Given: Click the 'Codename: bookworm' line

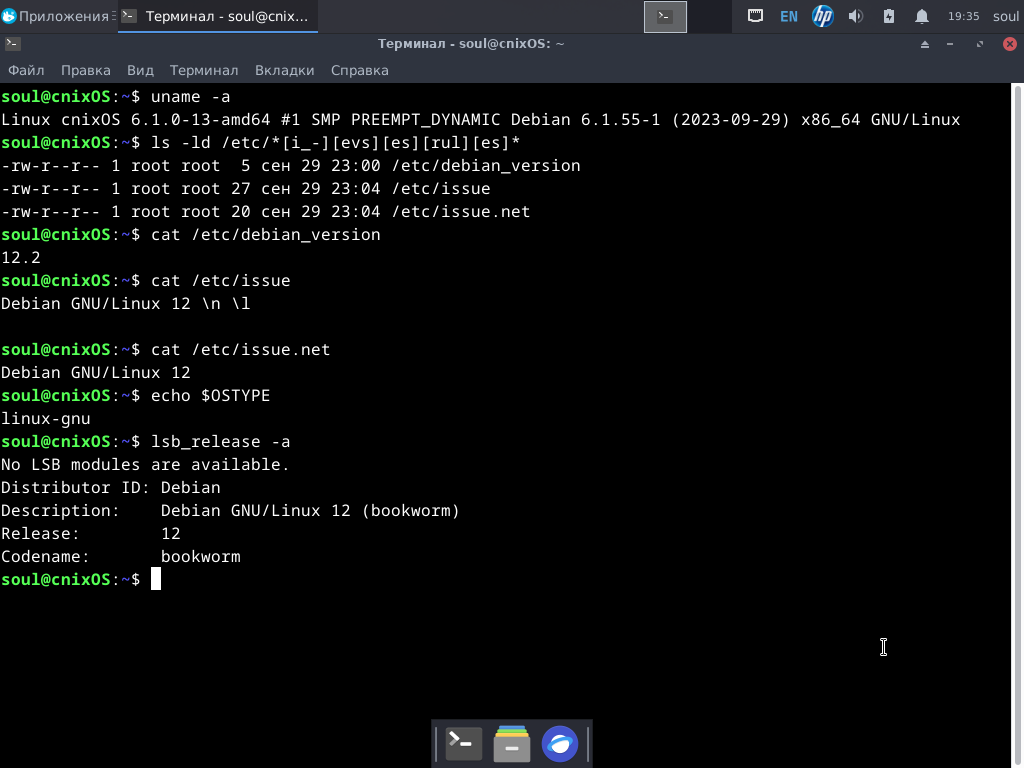Looking at the screenshot, I should 121,556.
